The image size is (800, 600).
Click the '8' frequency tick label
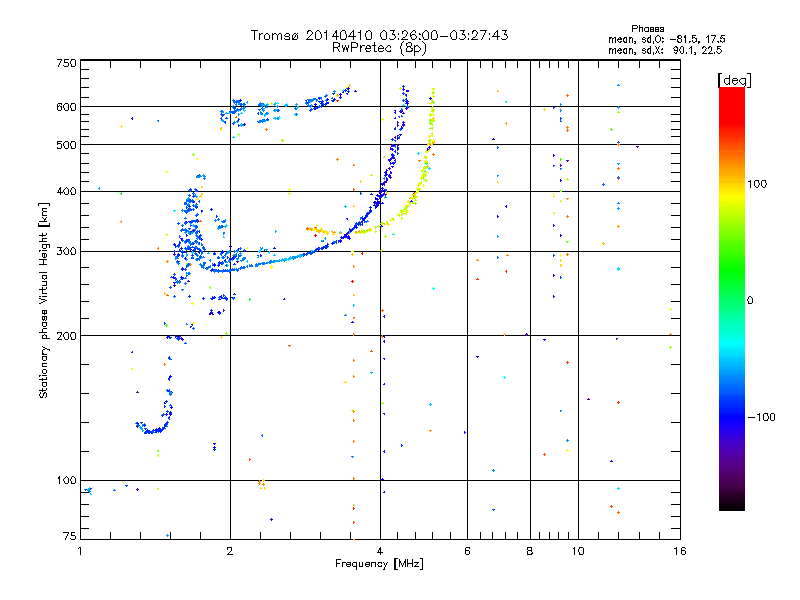[530, 551]
